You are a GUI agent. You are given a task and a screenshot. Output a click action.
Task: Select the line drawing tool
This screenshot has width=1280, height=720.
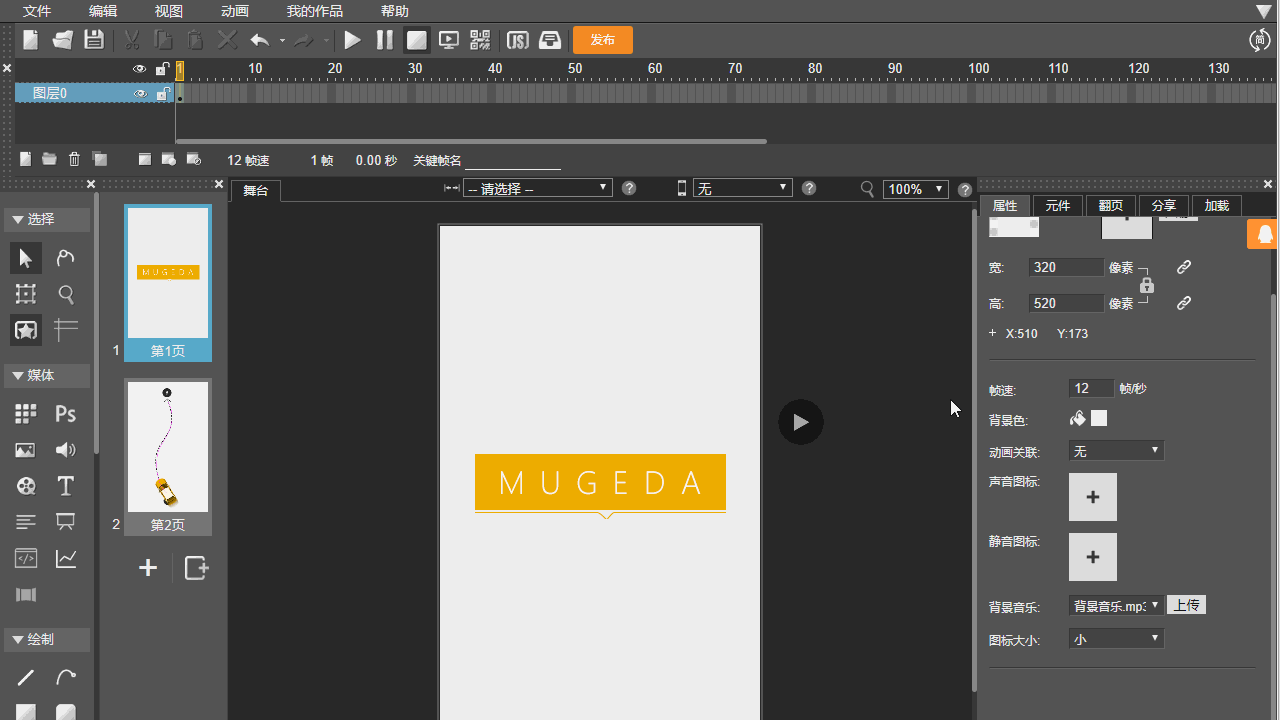[x=26, y=677]
